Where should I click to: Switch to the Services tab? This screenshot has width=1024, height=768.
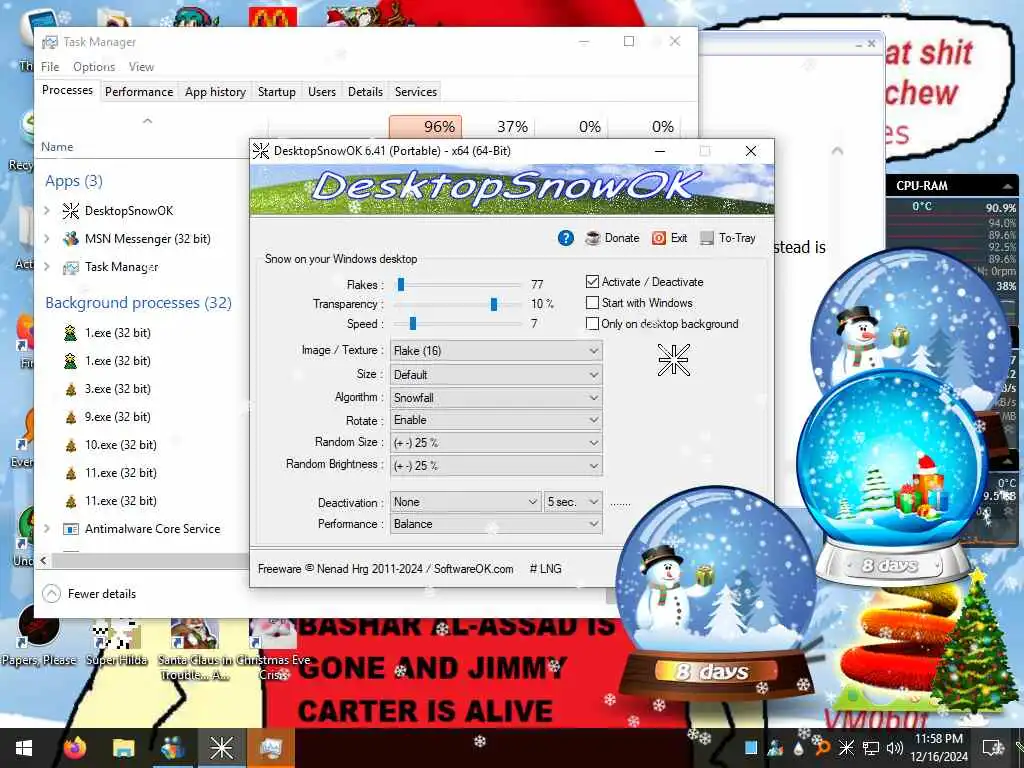pos(415,92)
